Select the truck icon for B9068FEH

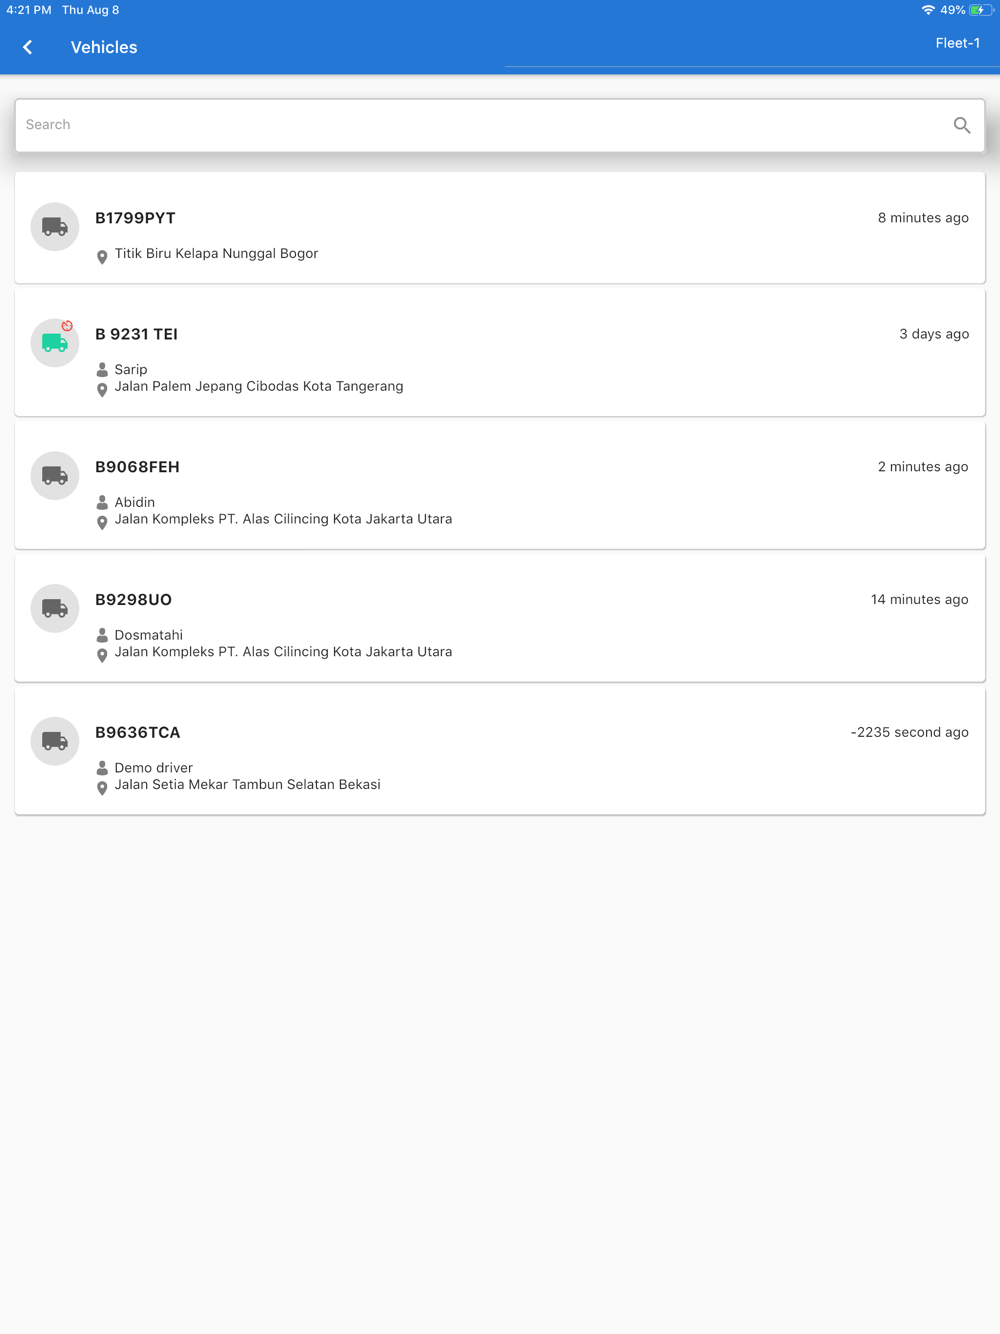click(x=55, y=476)
